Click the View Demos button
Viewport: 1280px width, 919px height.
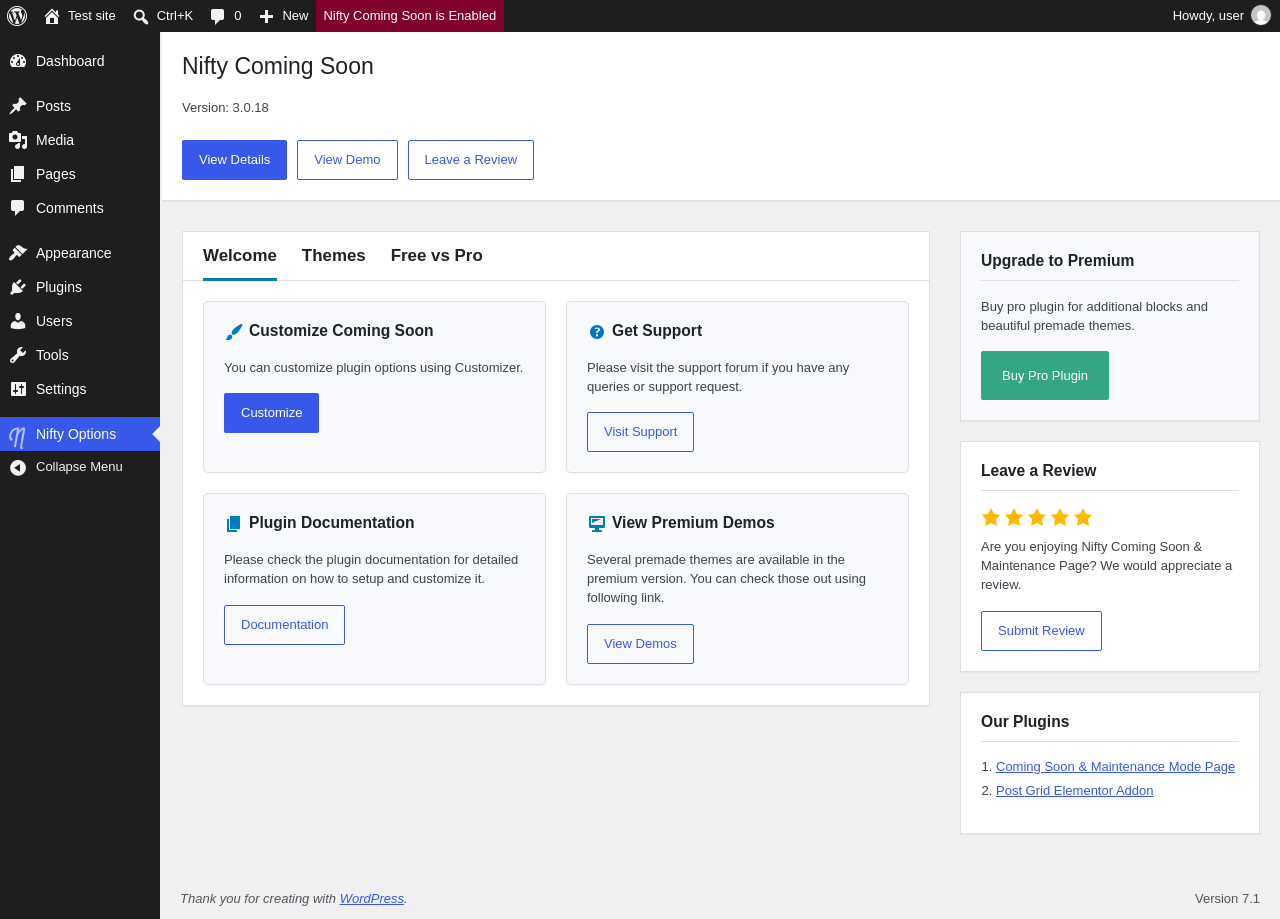[640, 644]
